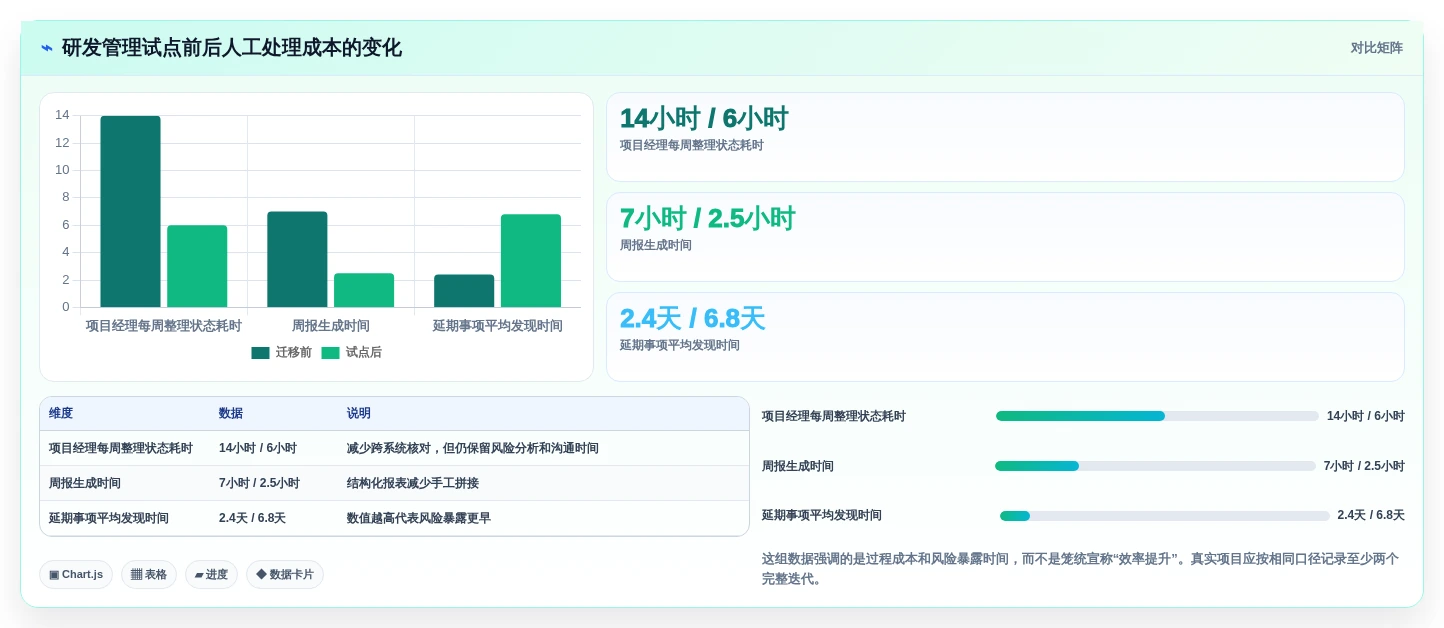Click the 14小时 / 6小时 data card value
This screenshot has height=628, width=1444.
click(x=704, y=119)
